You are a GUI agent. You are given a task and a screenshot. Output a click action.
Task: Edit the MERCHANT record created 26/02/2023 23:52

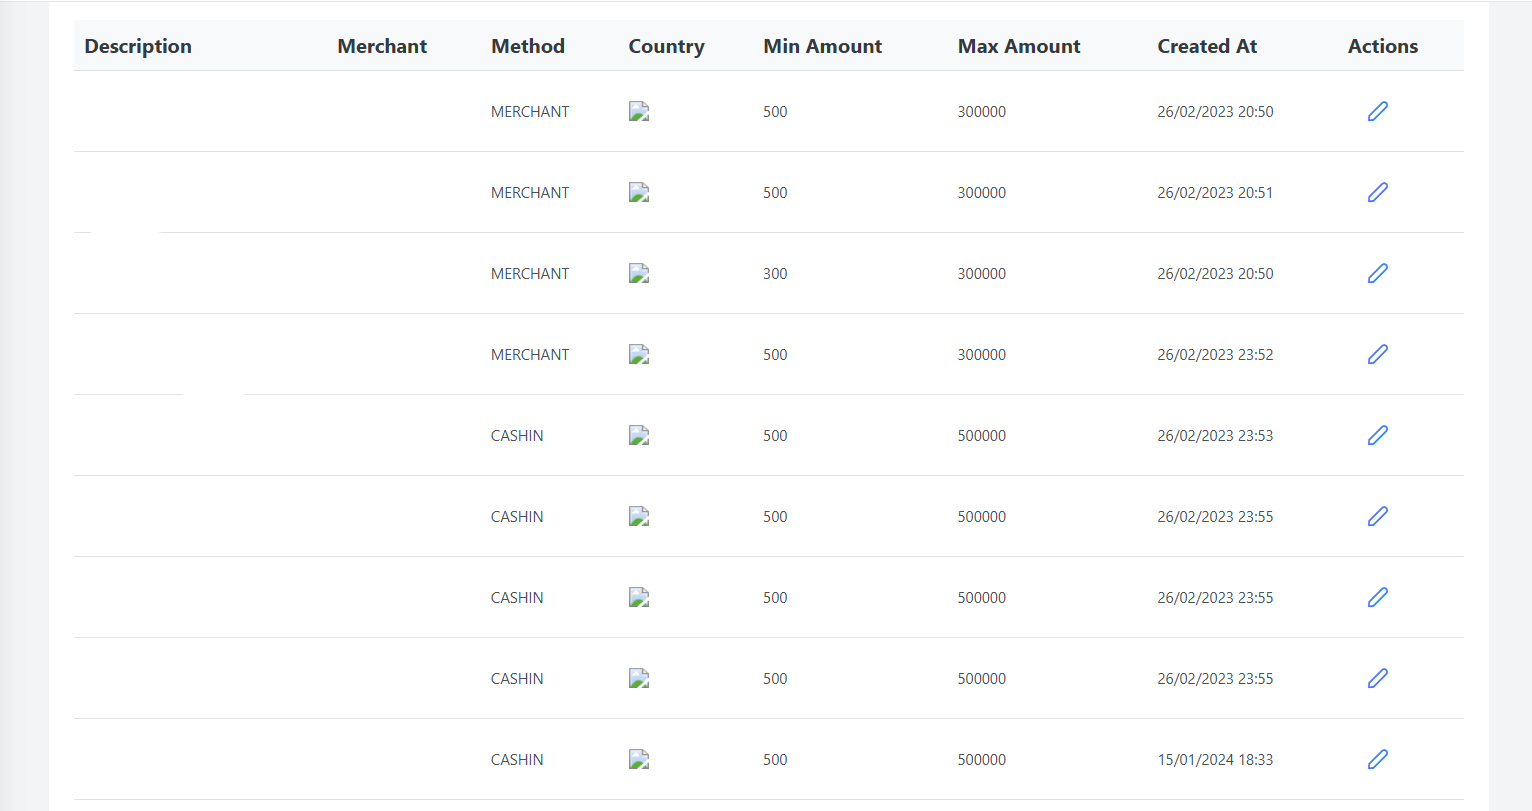point(1377,354)
